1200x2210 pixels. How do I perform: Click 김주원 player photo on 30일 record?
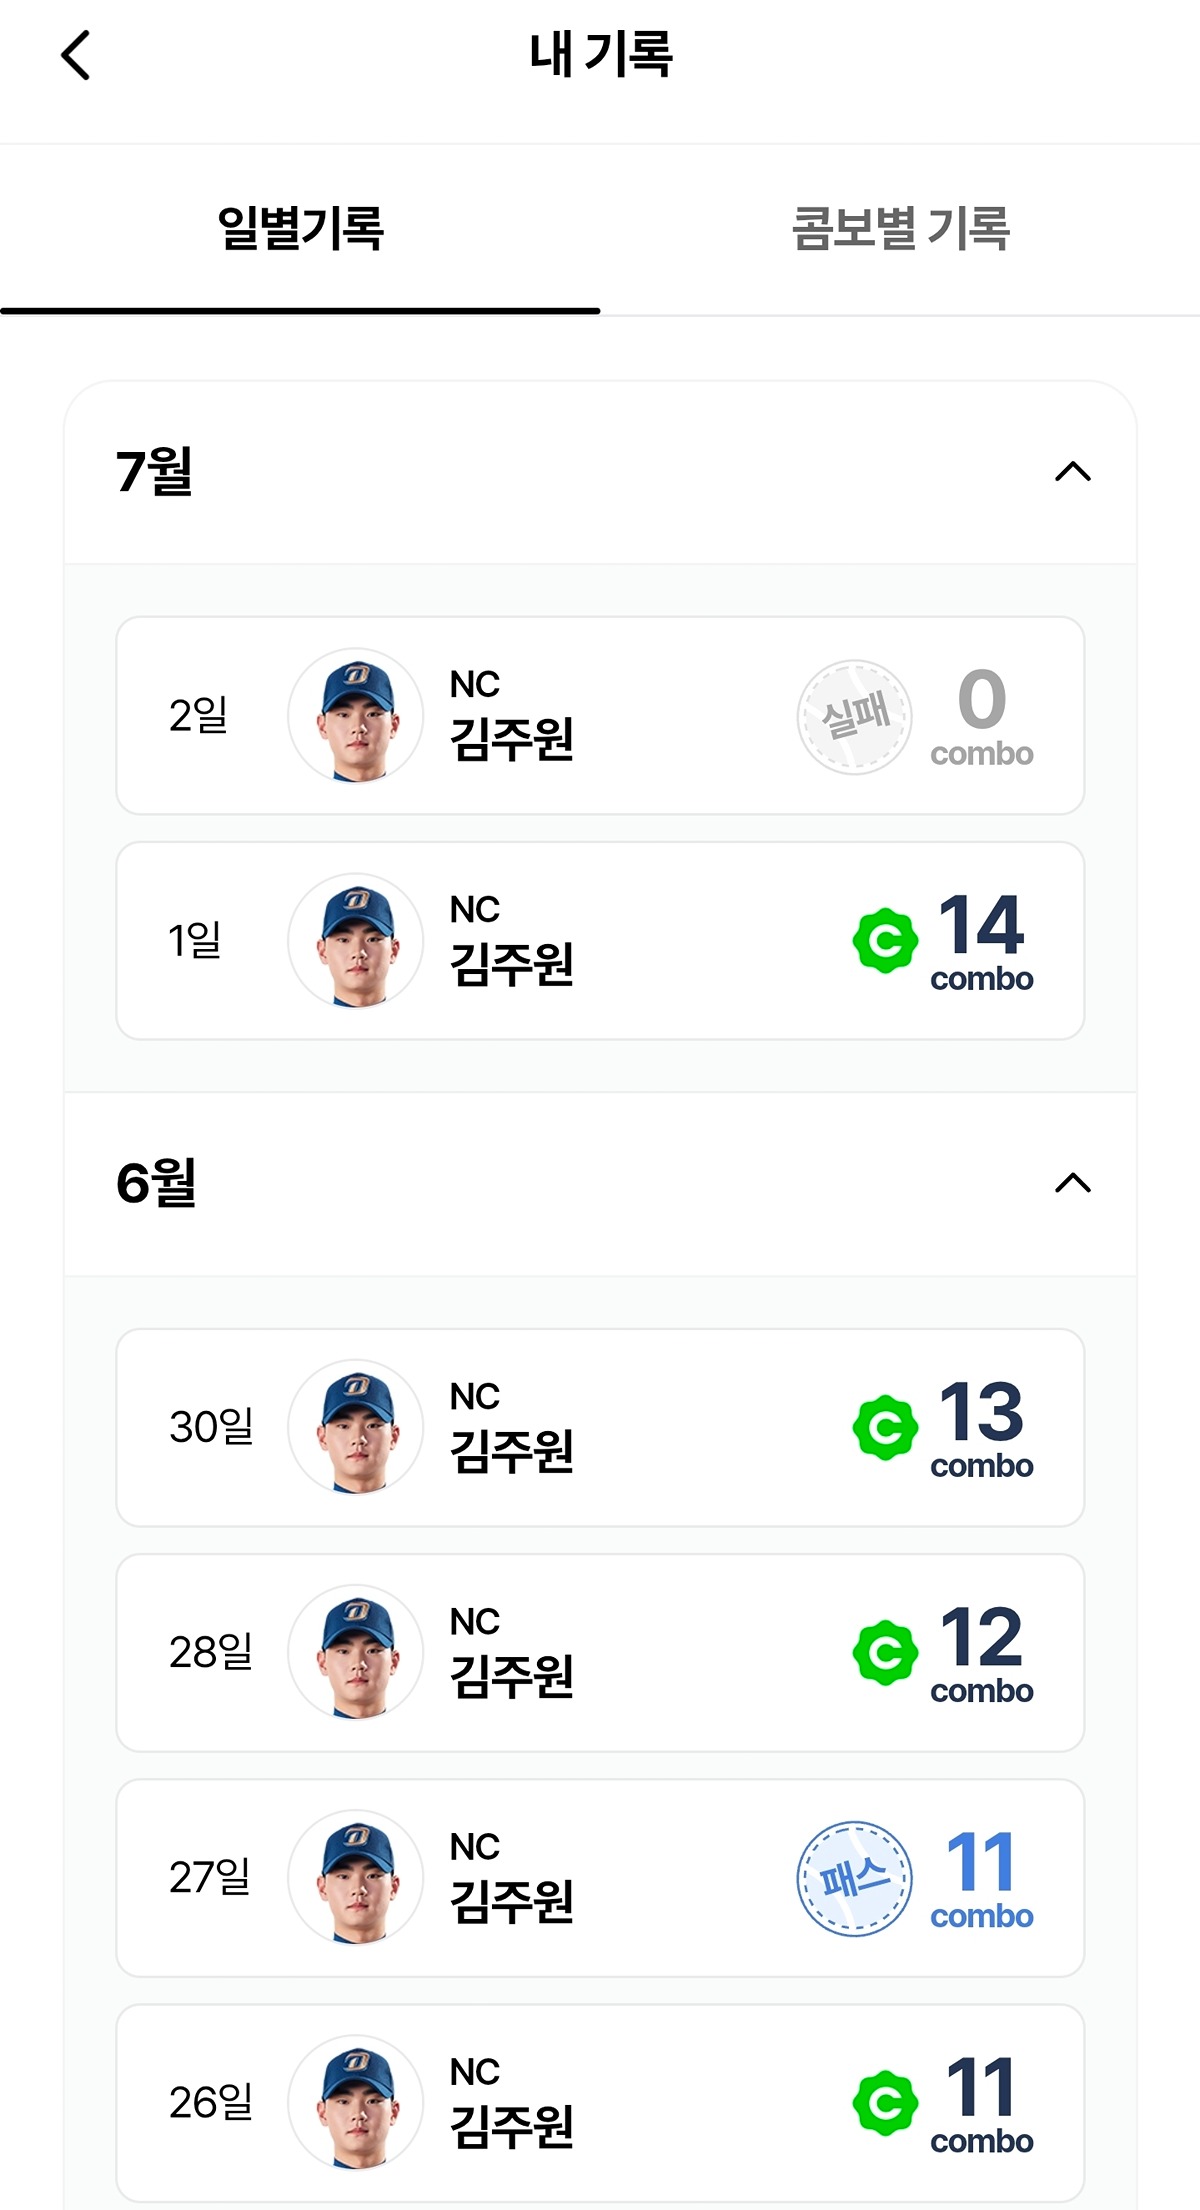(356, 1428)
